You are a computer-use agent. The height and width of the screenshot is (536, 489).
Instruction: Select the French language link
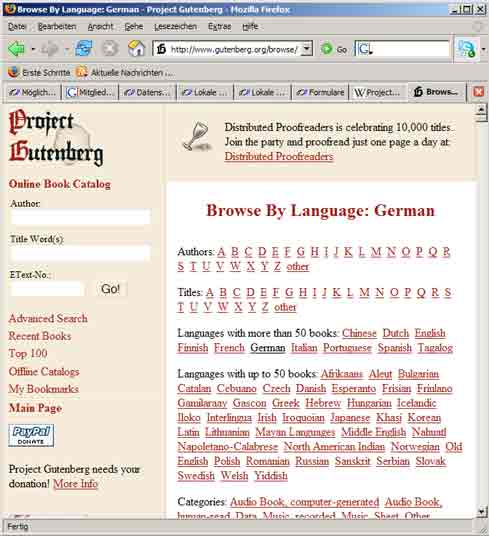(229, 348)
